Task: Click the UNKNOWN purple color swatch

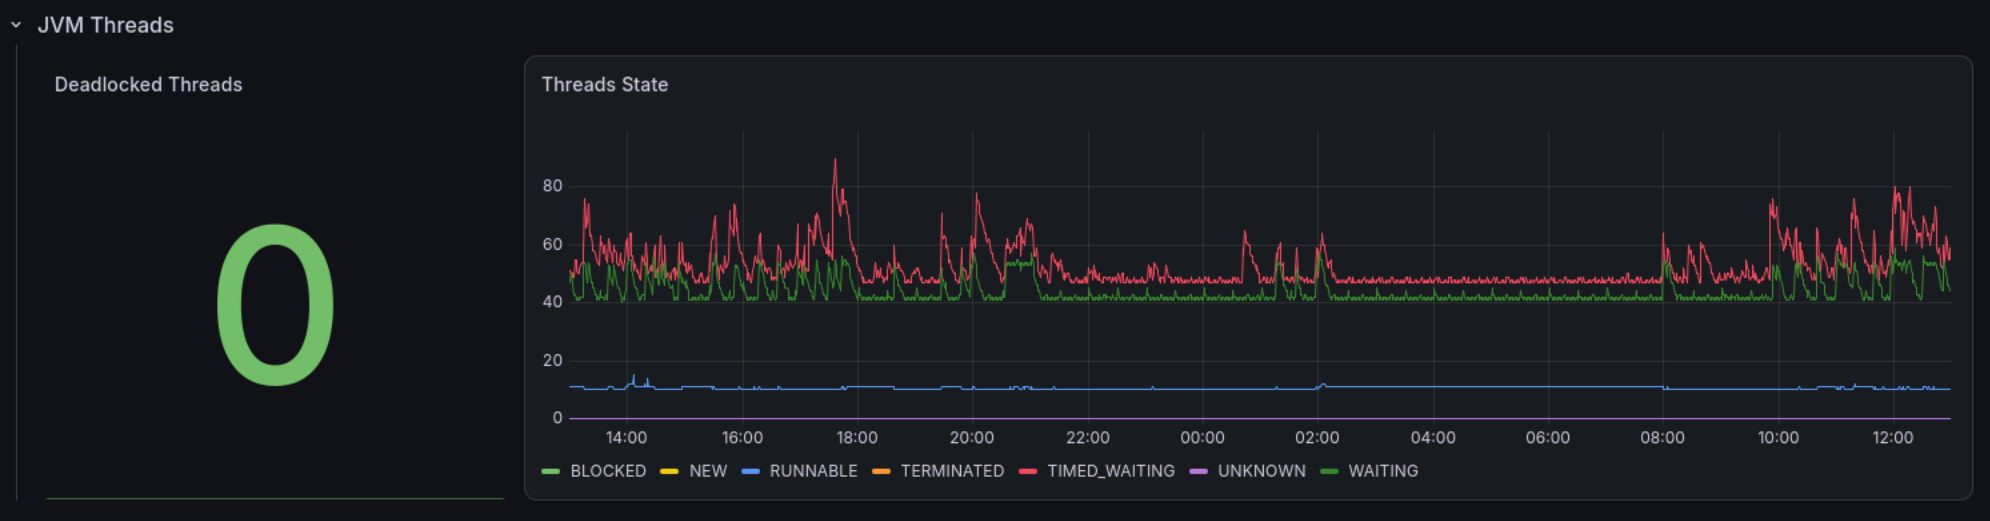Action: [1198, 471]
